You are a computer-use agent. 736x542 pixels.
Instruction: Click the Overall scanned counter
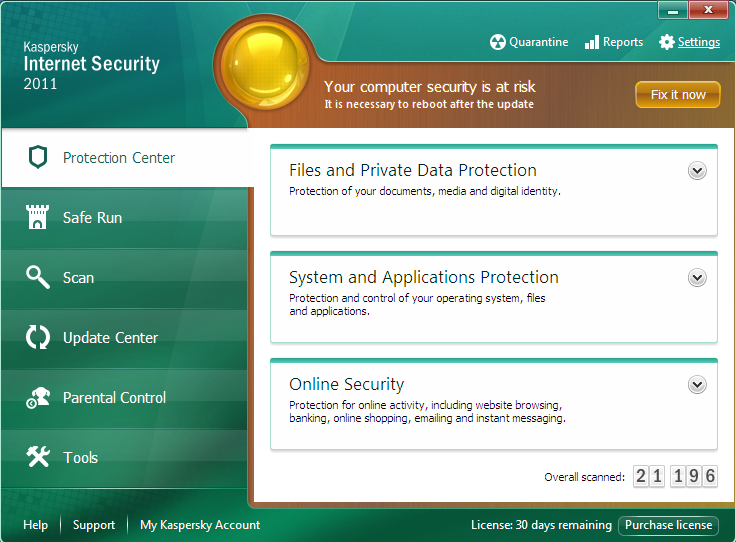pyautogui.click(x=675, y=476)
